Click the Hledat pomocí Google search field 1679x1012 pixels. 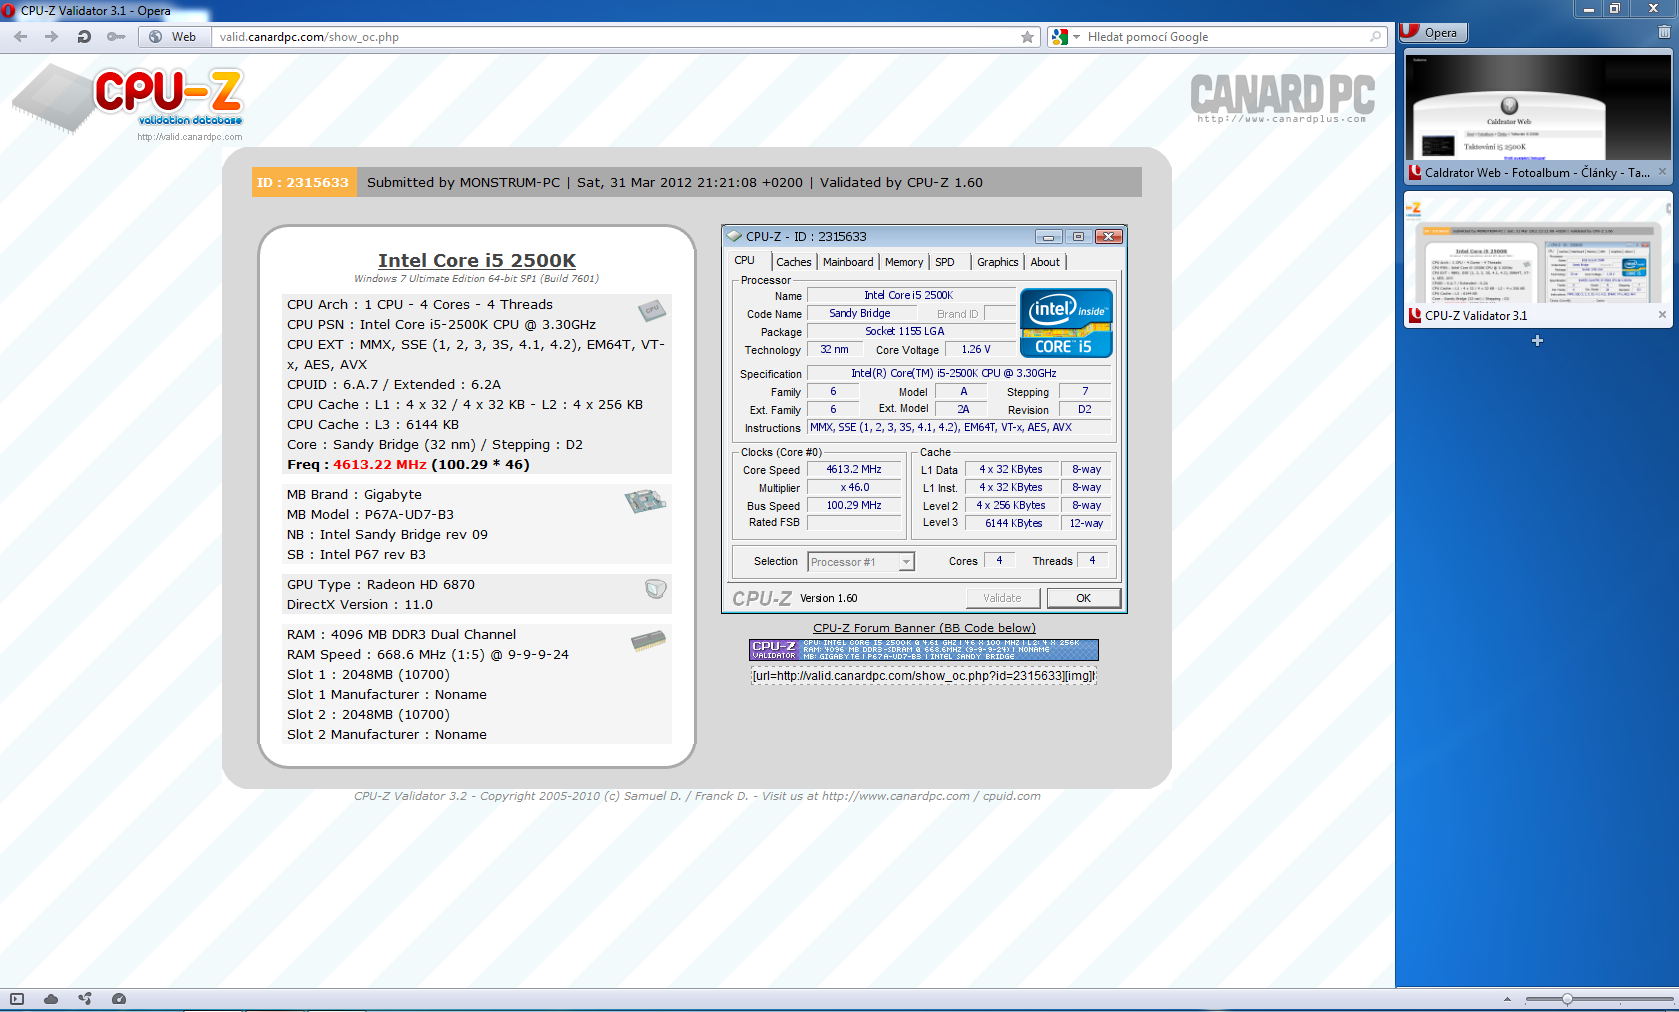click(1226, 37)
